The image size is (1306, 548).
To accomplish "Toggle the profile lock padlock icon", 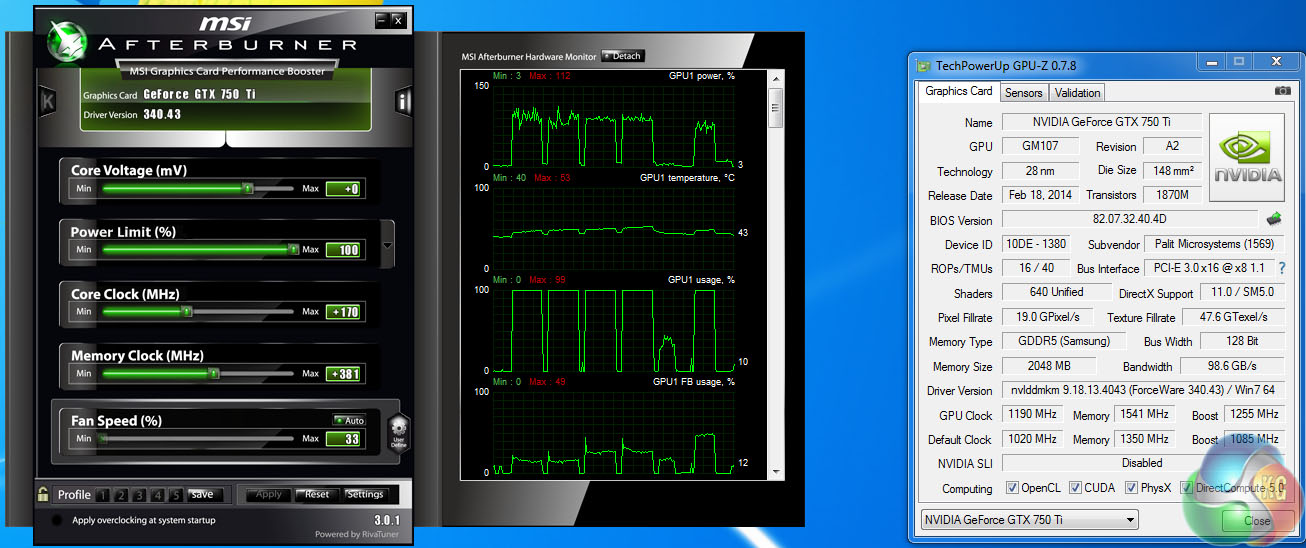I will (x=43, y=494).
